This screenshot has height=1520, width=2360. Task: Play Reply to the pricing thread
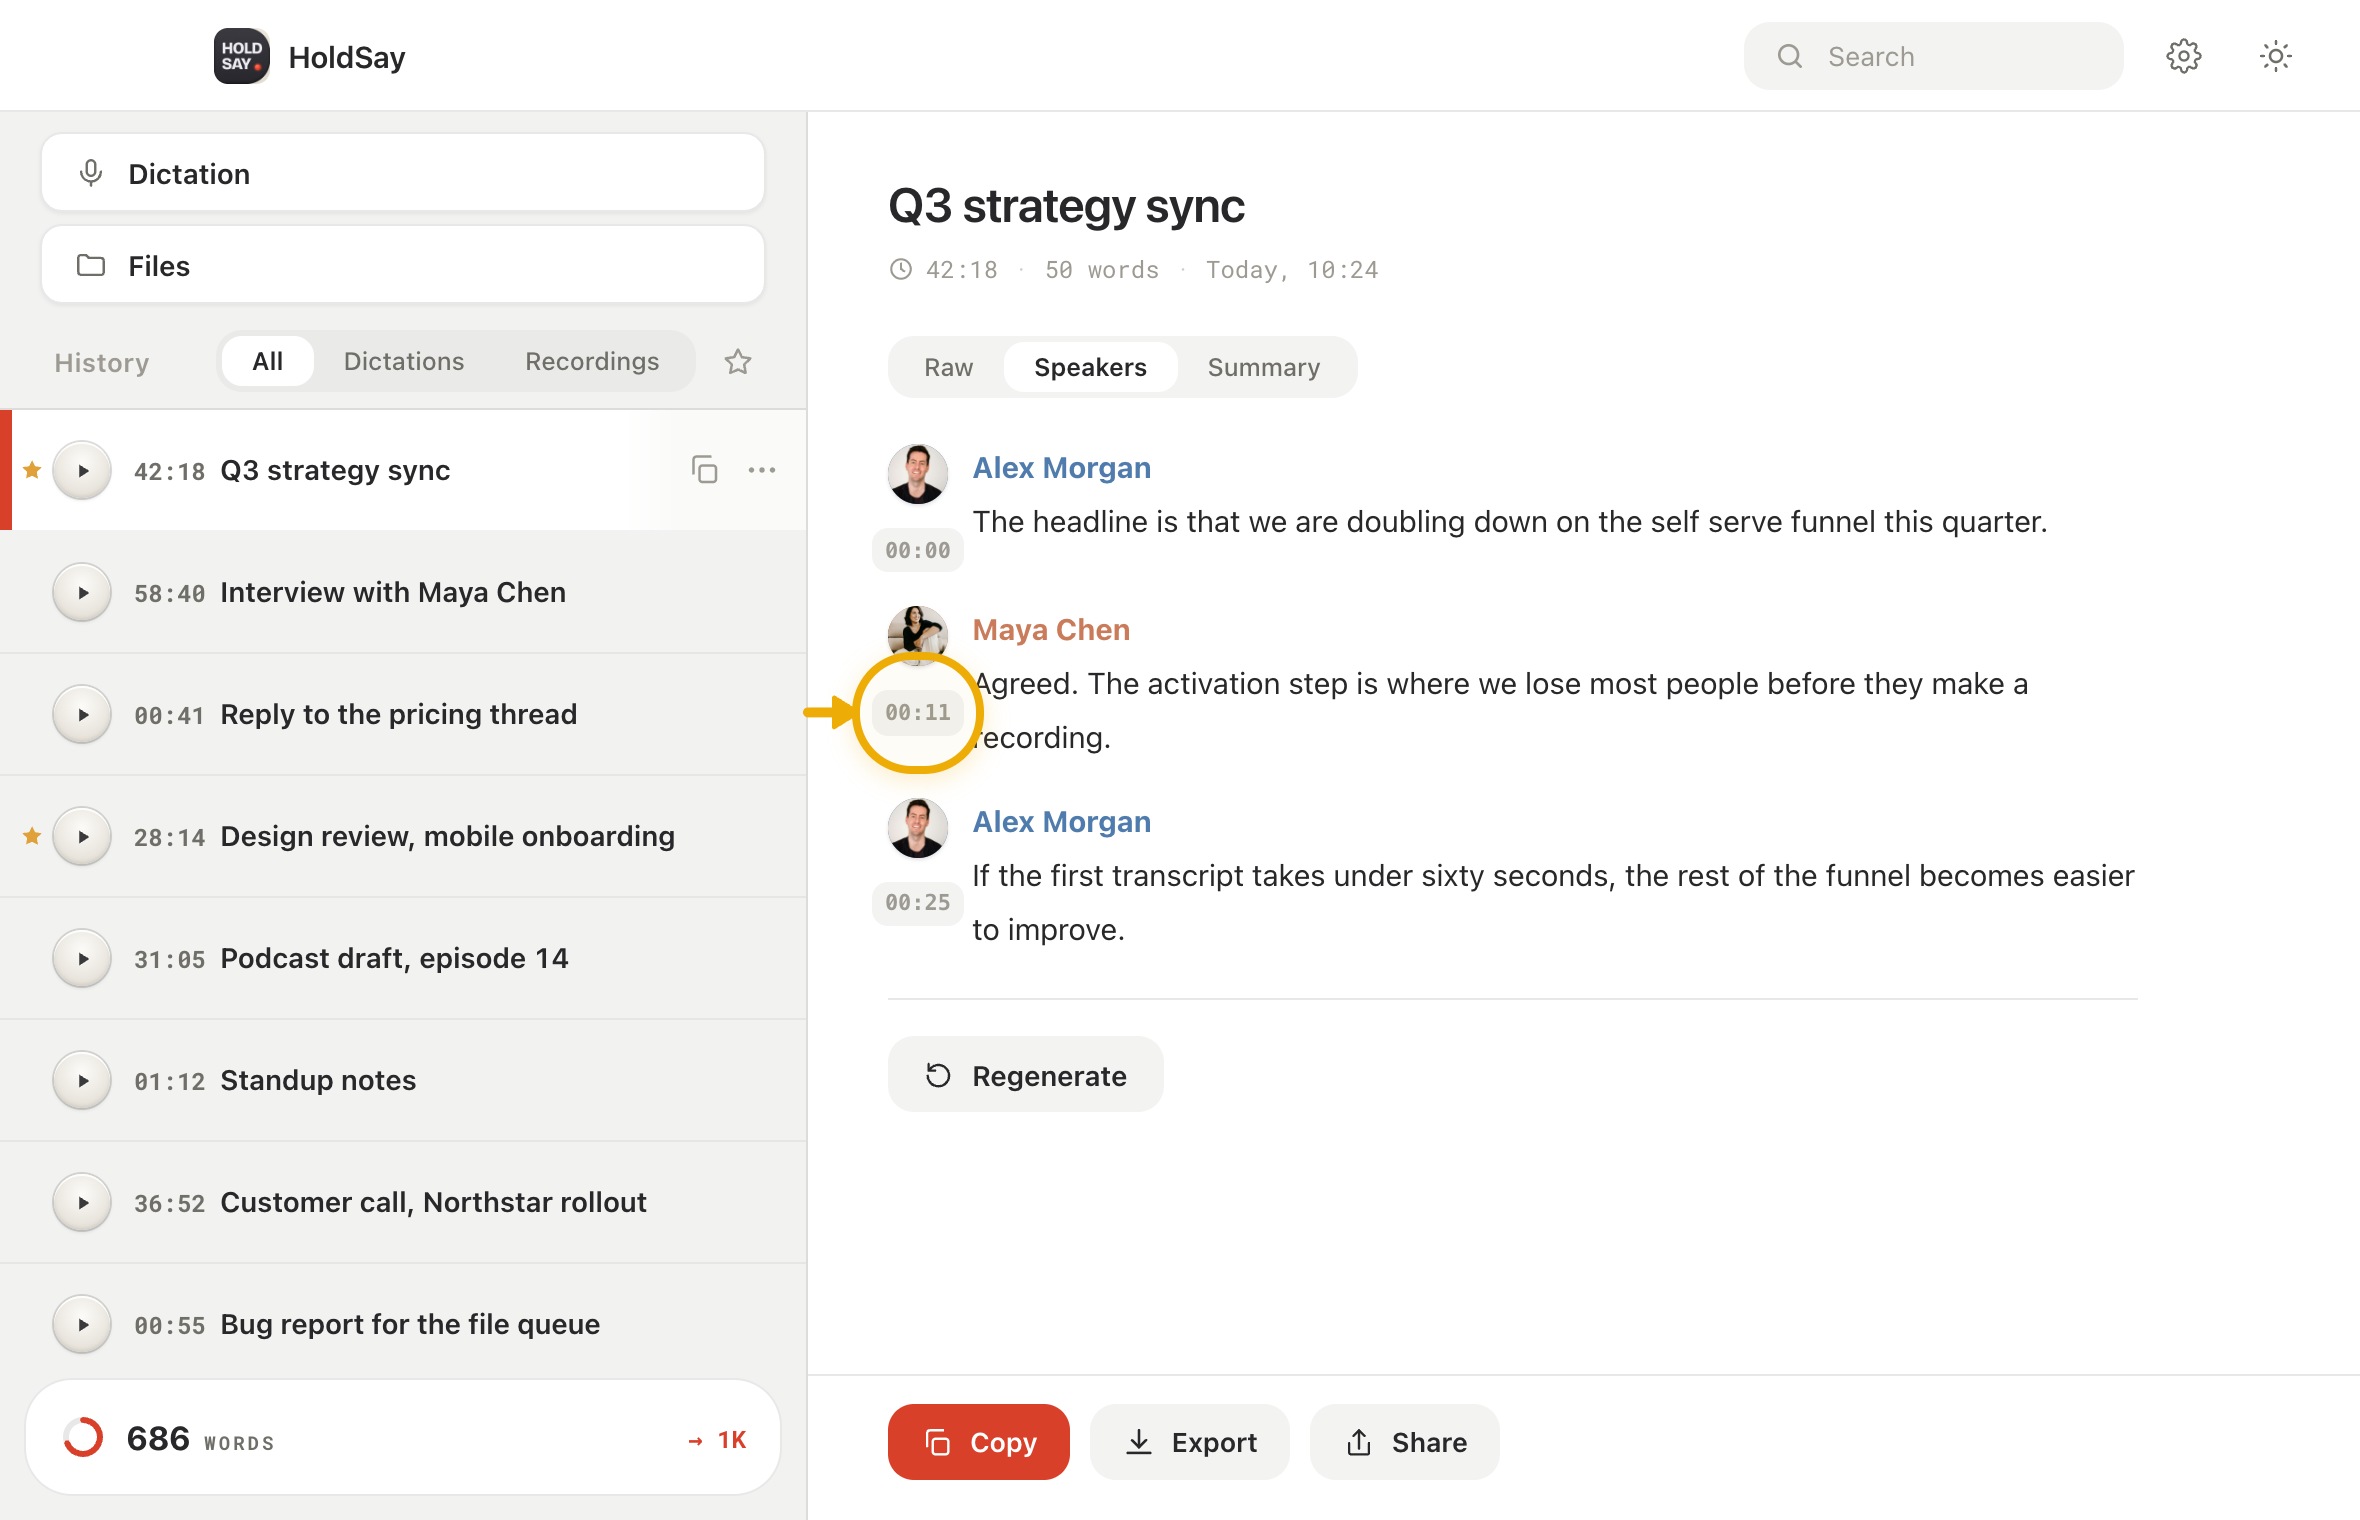tap(82, 714)
